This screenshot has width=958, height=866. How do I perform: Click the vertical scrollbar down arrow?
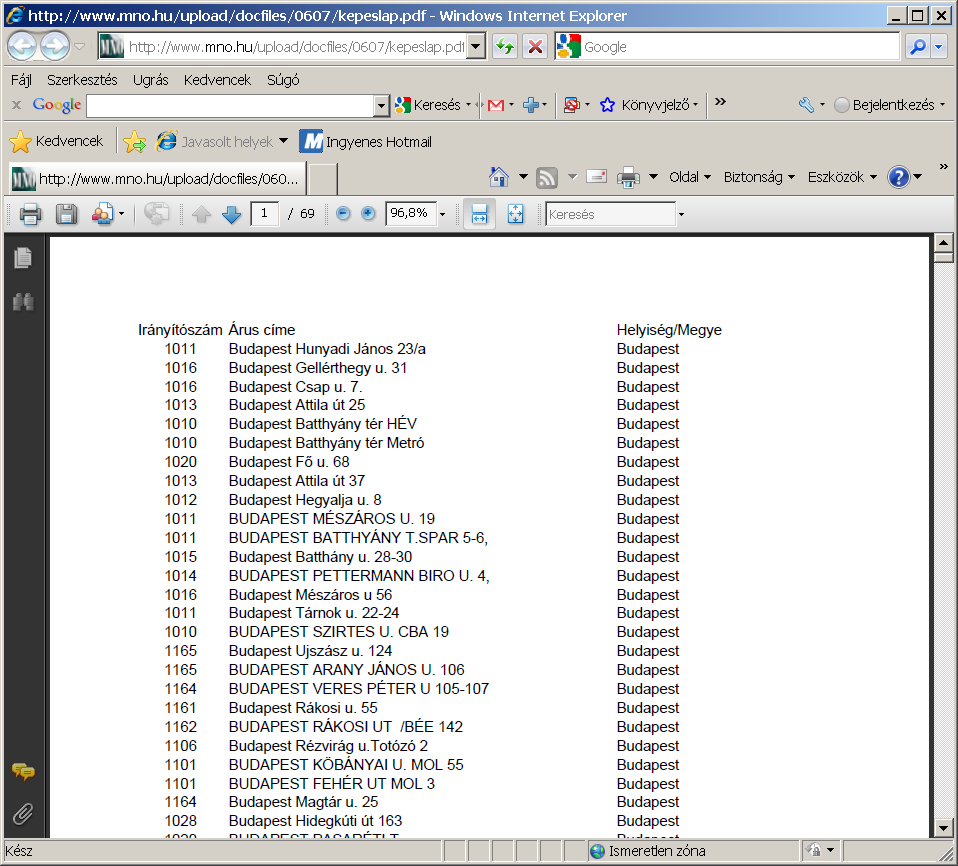click(943, 828)
